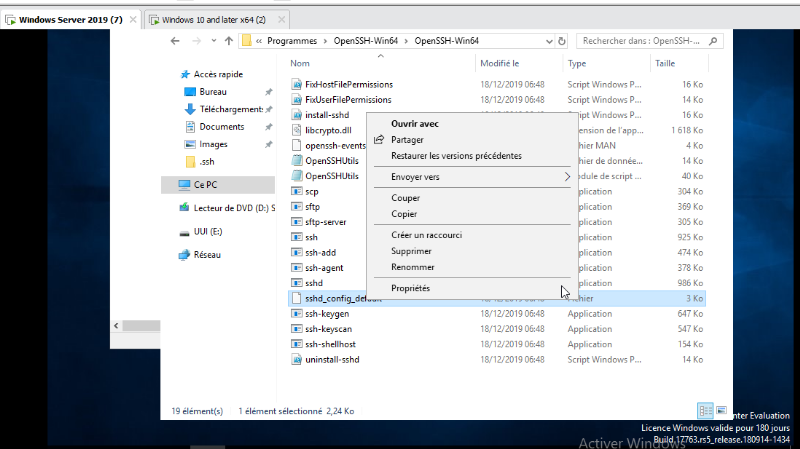Expand the chevron after Programmes breadcrumb
This screenshot has height=449, width=800.
point(326,41)
